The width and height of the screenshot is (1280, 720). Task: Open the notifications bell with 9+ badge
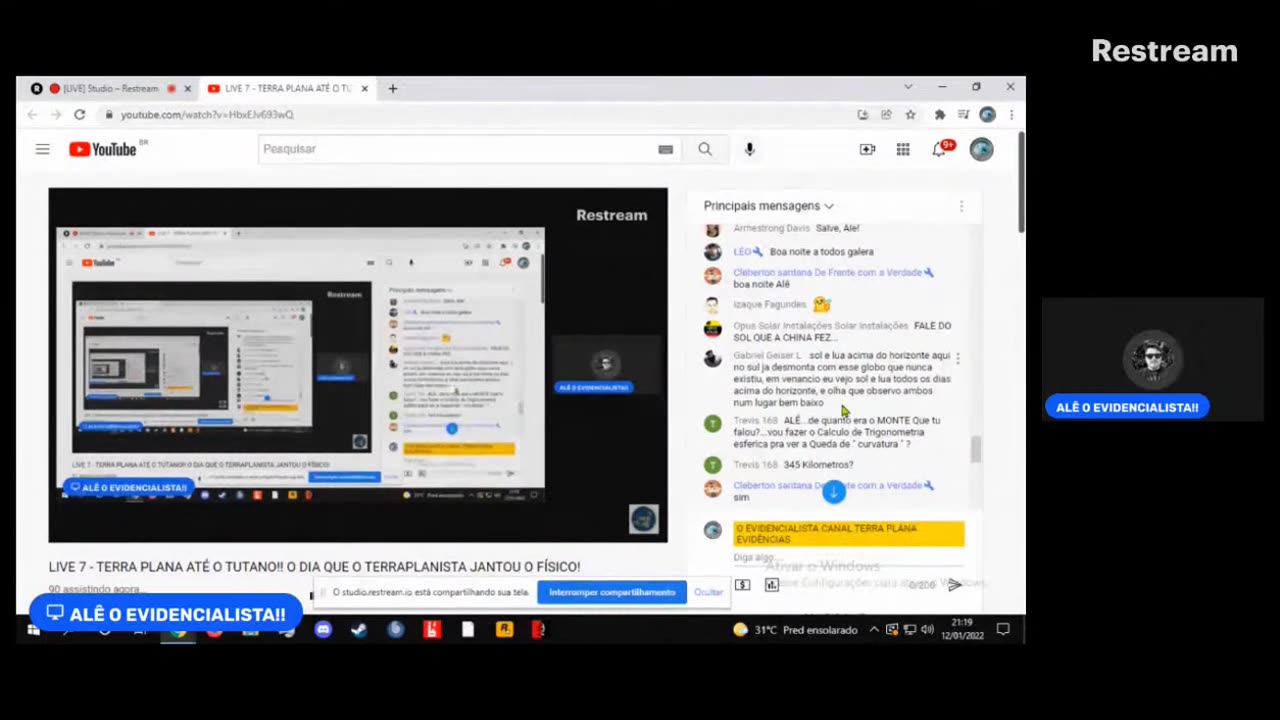tap(941, 149)
